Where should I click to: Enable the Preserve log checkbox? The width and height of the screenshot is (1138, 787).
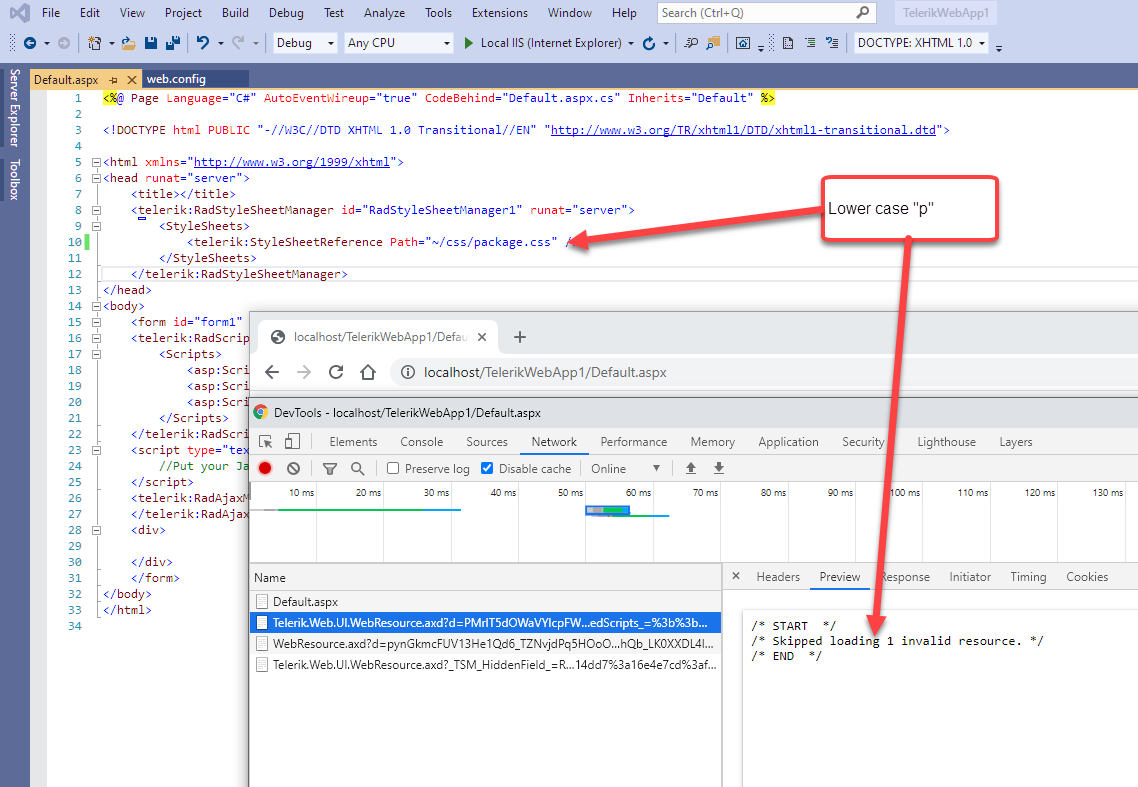click(393, 468)
